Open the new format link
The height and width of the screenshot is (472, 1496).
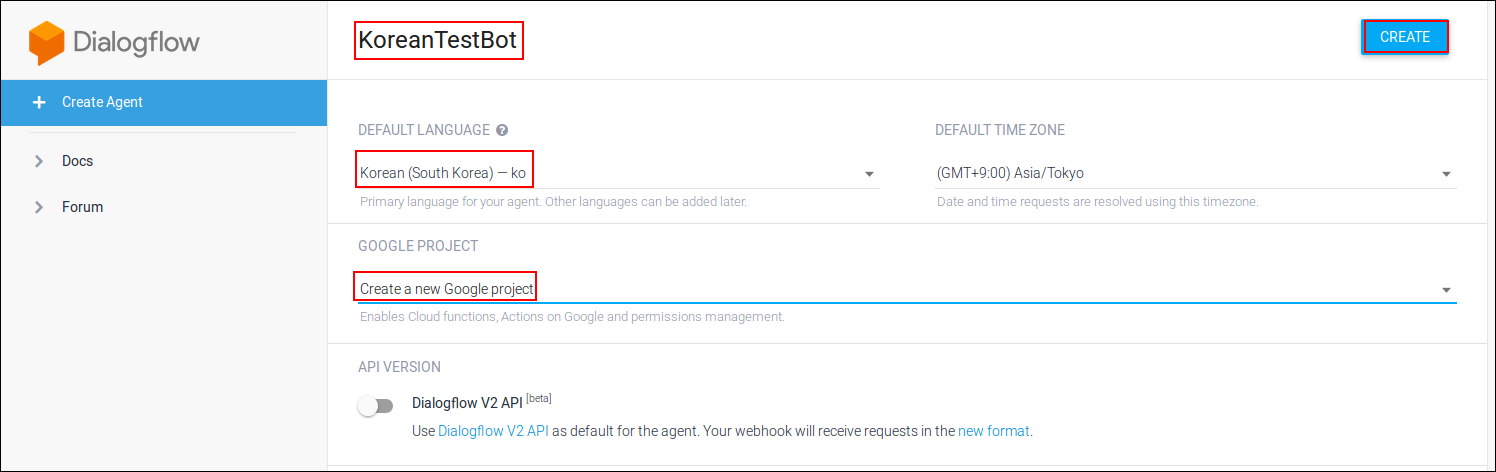click(x=993, y=432)
